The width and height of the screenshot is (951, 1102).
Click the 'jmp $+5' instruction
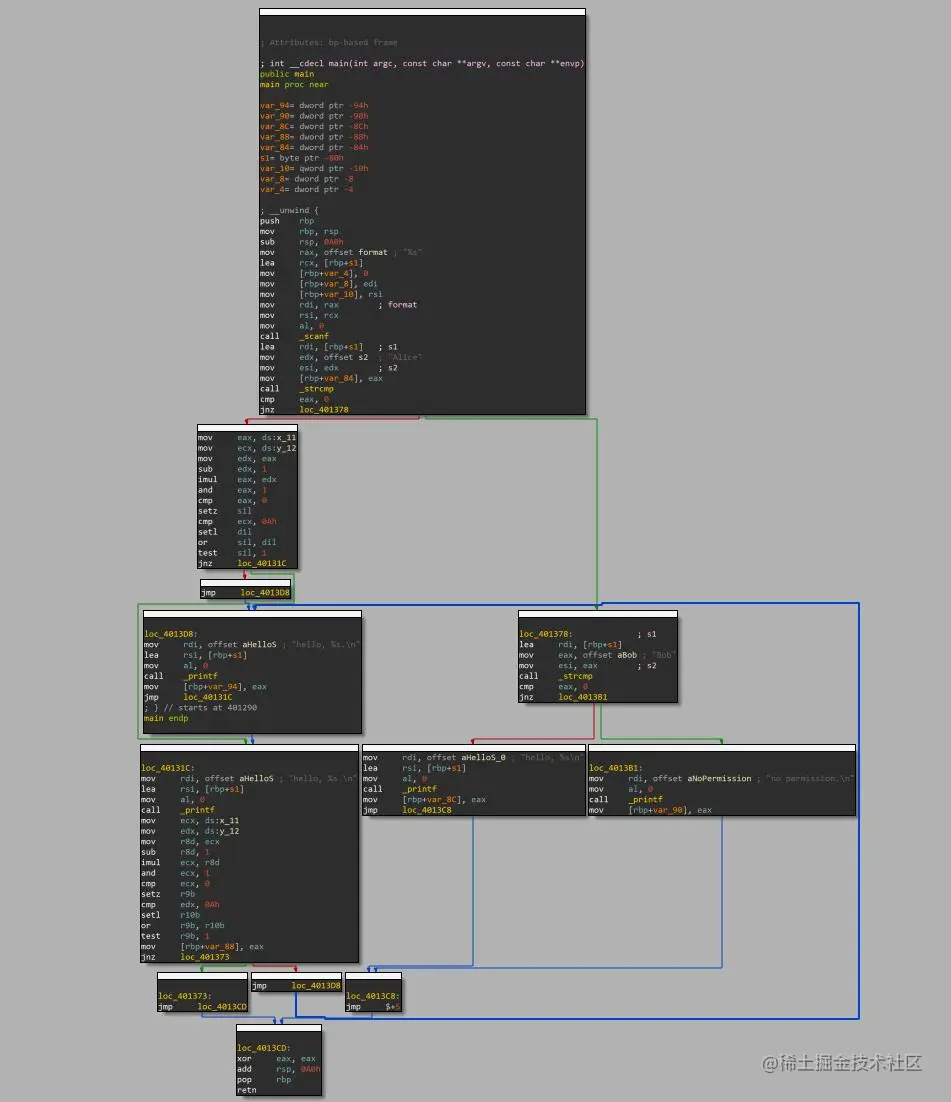tap(373, 1006)
